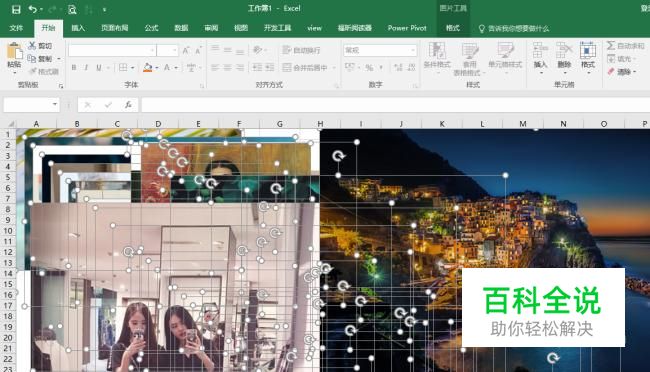Undo the last action

pos(32,9)
